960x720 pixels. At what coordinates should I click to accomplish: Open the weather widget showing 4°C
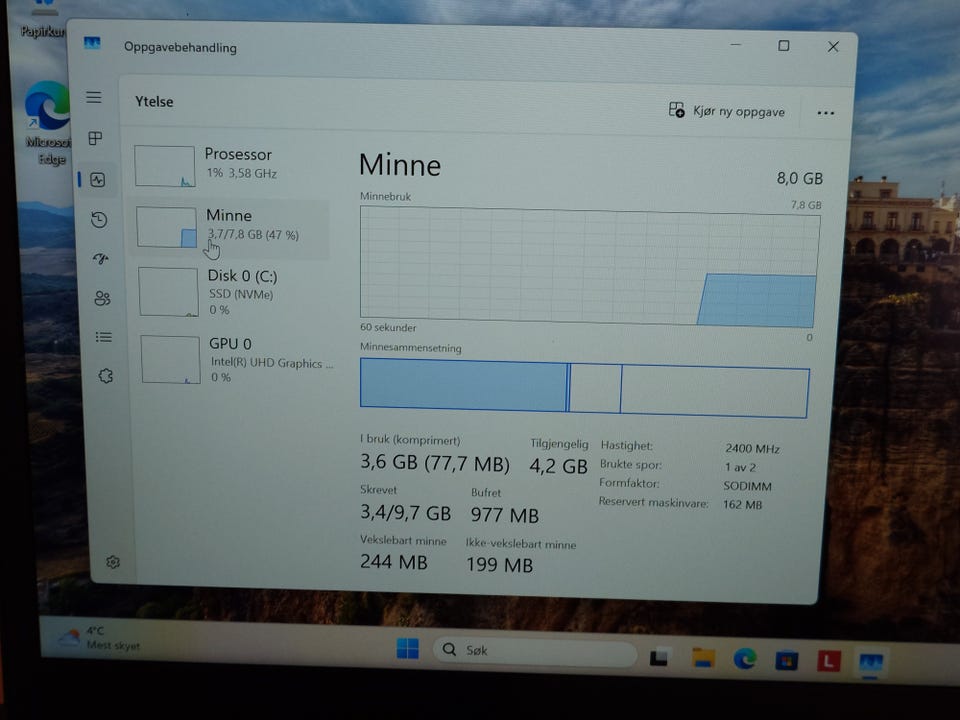pyautogui.click(x=98, y=638)
